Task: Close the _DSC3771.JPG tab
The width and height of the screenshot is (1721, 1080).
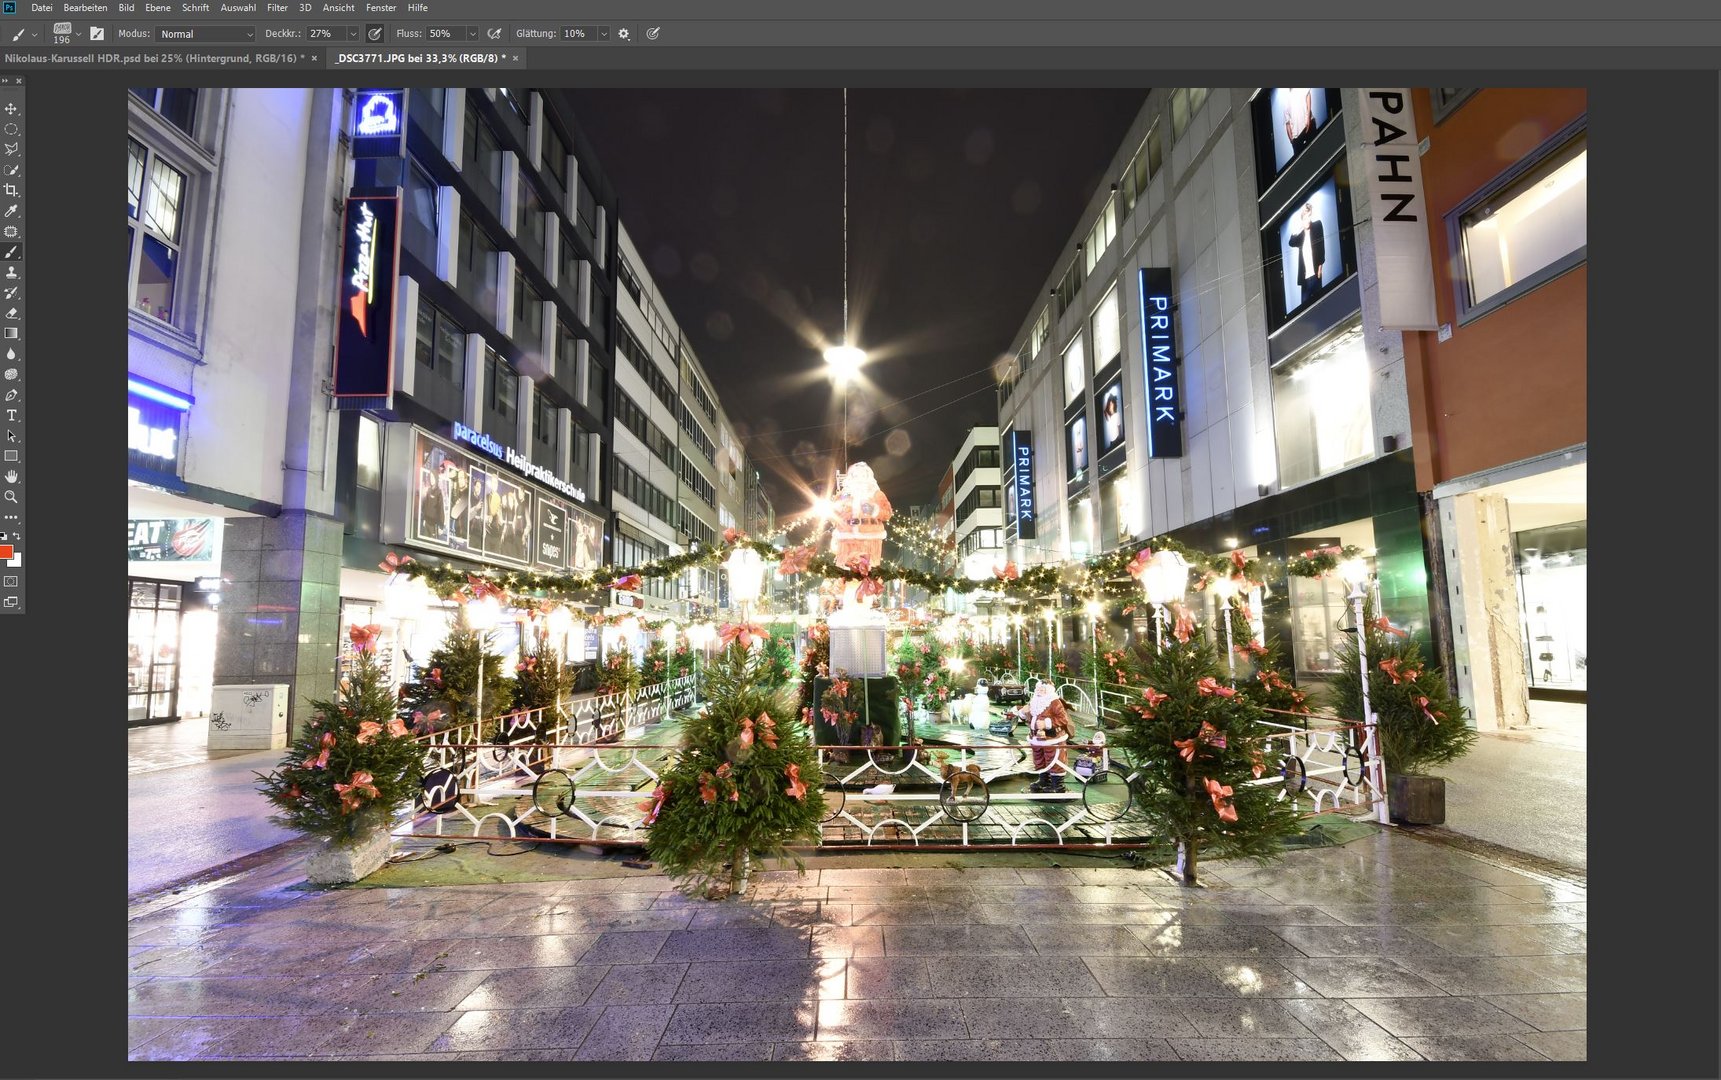Action: (x=515, y=58)
